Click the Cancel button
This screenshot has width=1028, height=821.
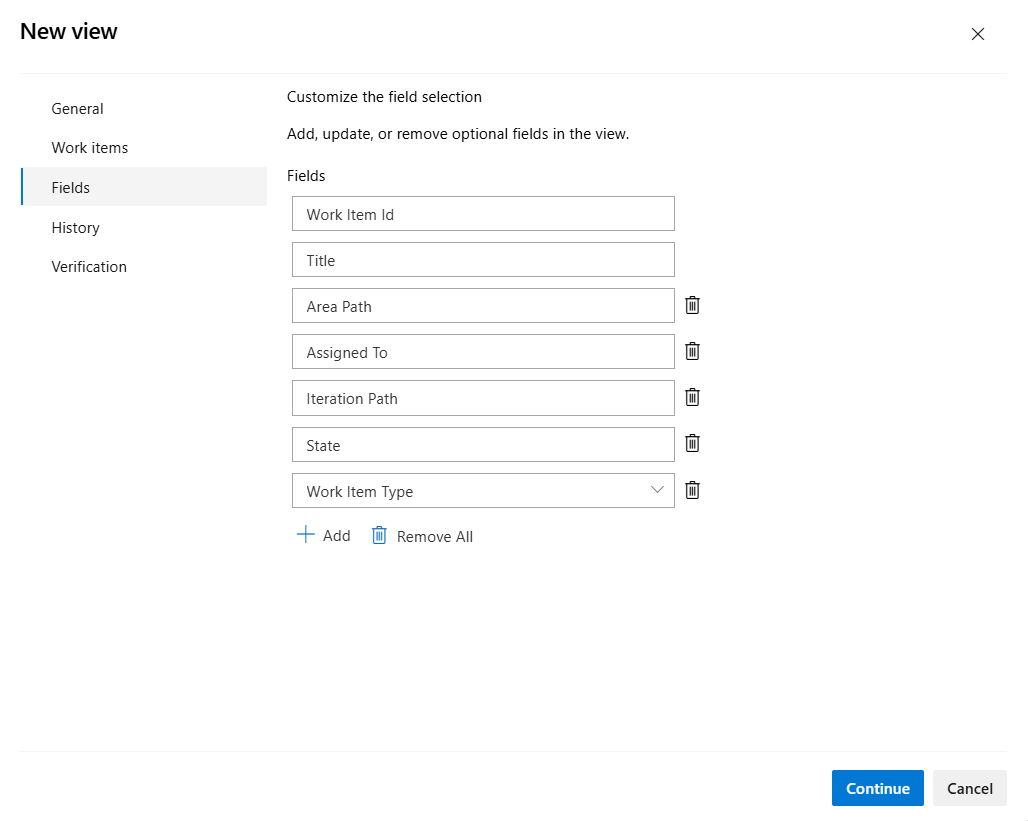(x=969, y=788)
